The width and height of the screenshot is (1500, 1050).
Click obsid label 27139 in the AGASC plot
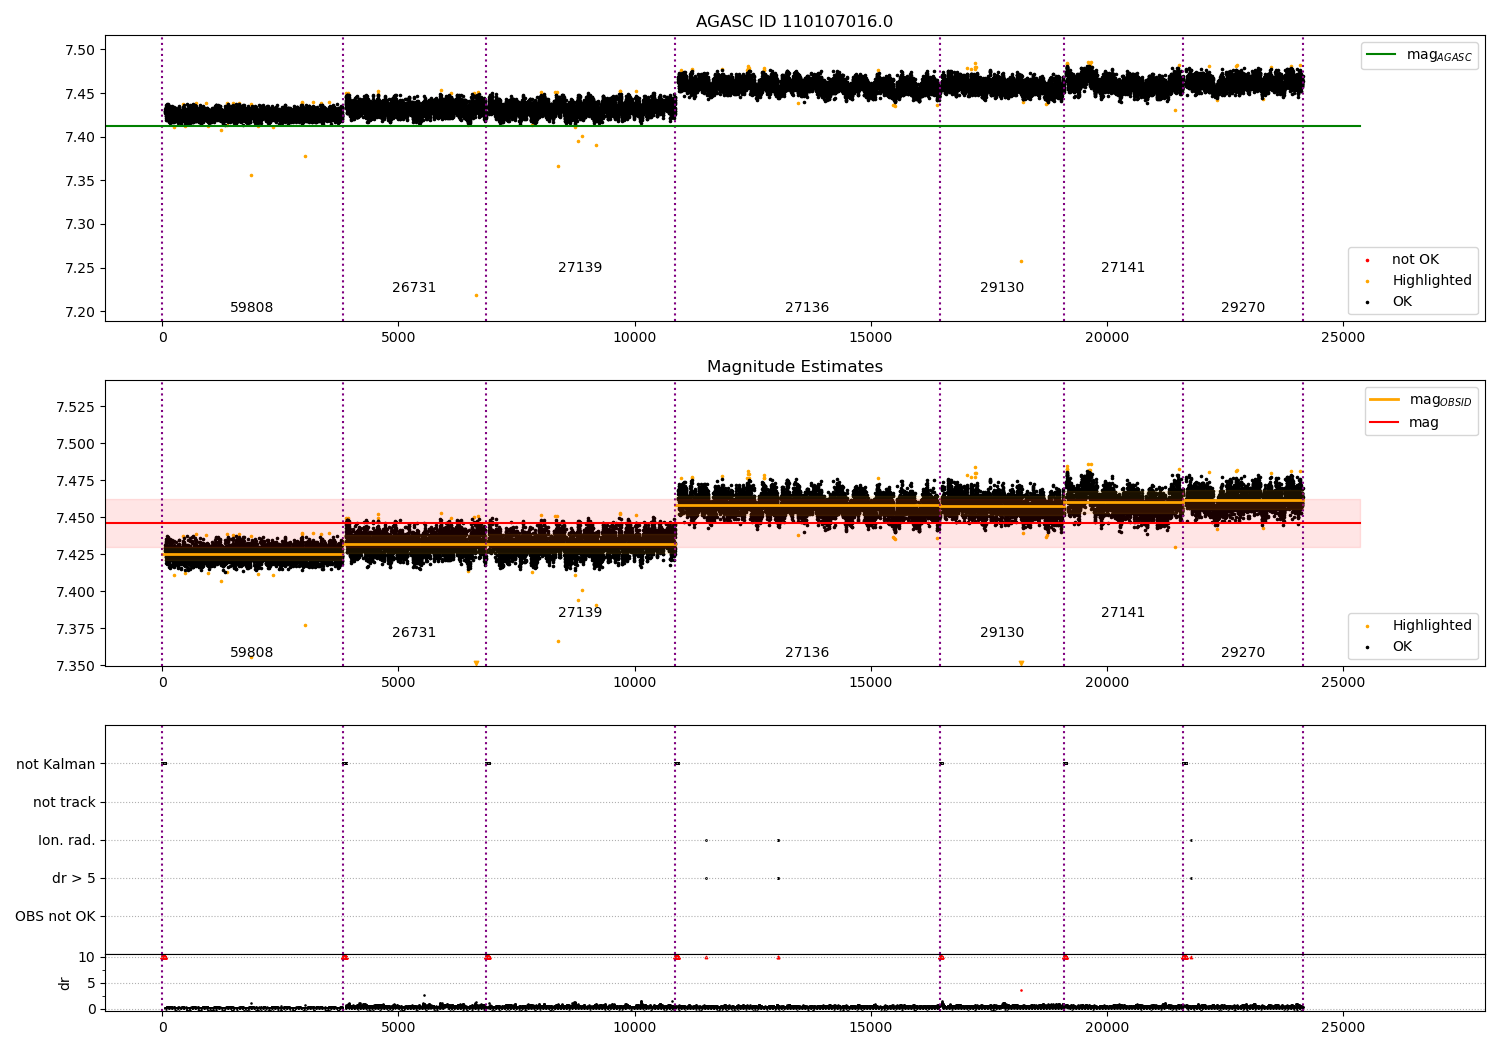[x=580, y=268]
